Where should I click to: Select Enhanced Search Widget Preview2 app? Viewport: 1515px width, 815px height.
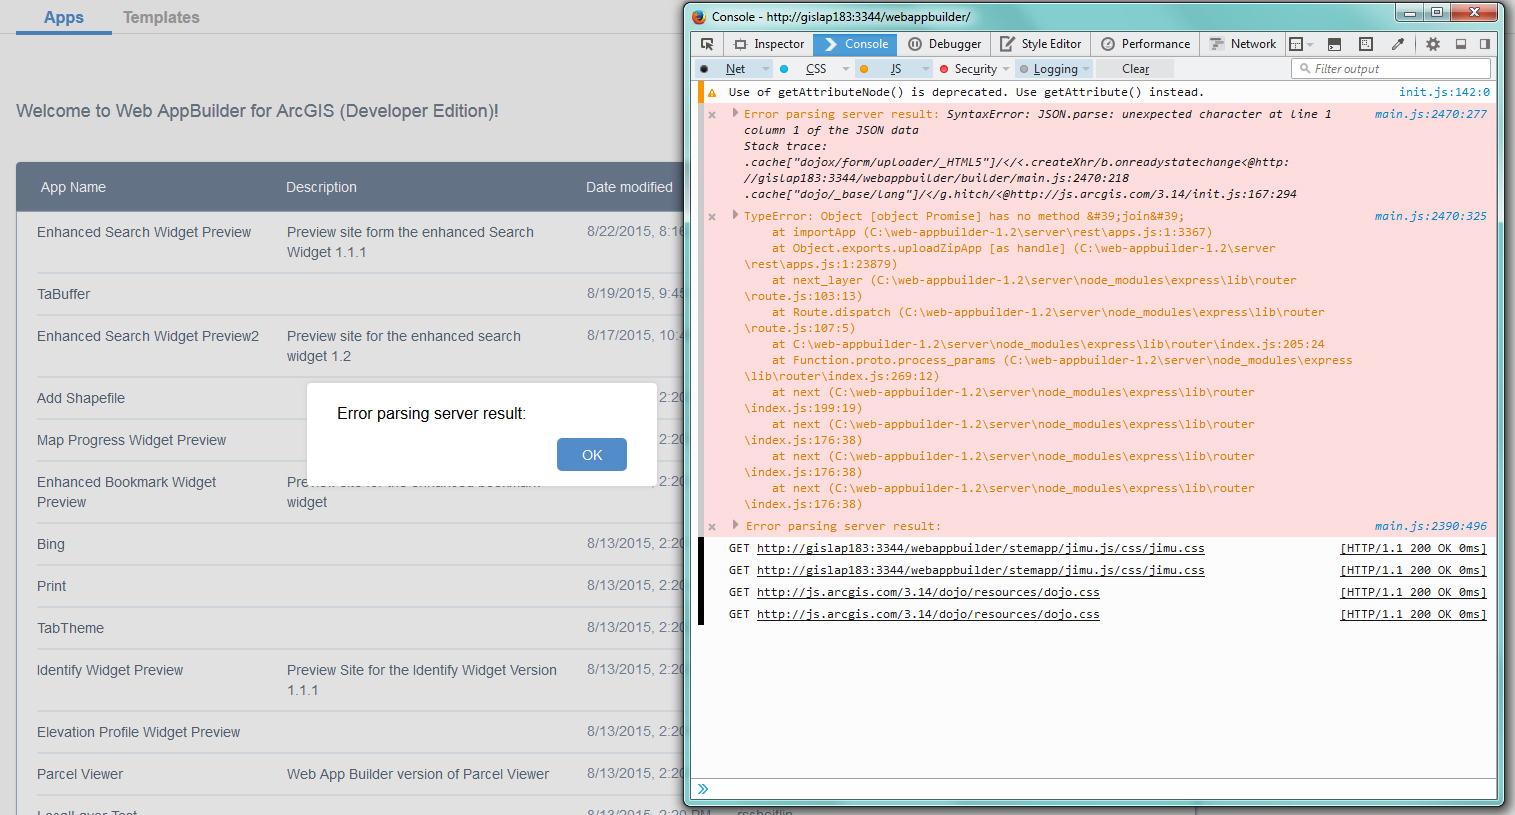pos(148,336)
